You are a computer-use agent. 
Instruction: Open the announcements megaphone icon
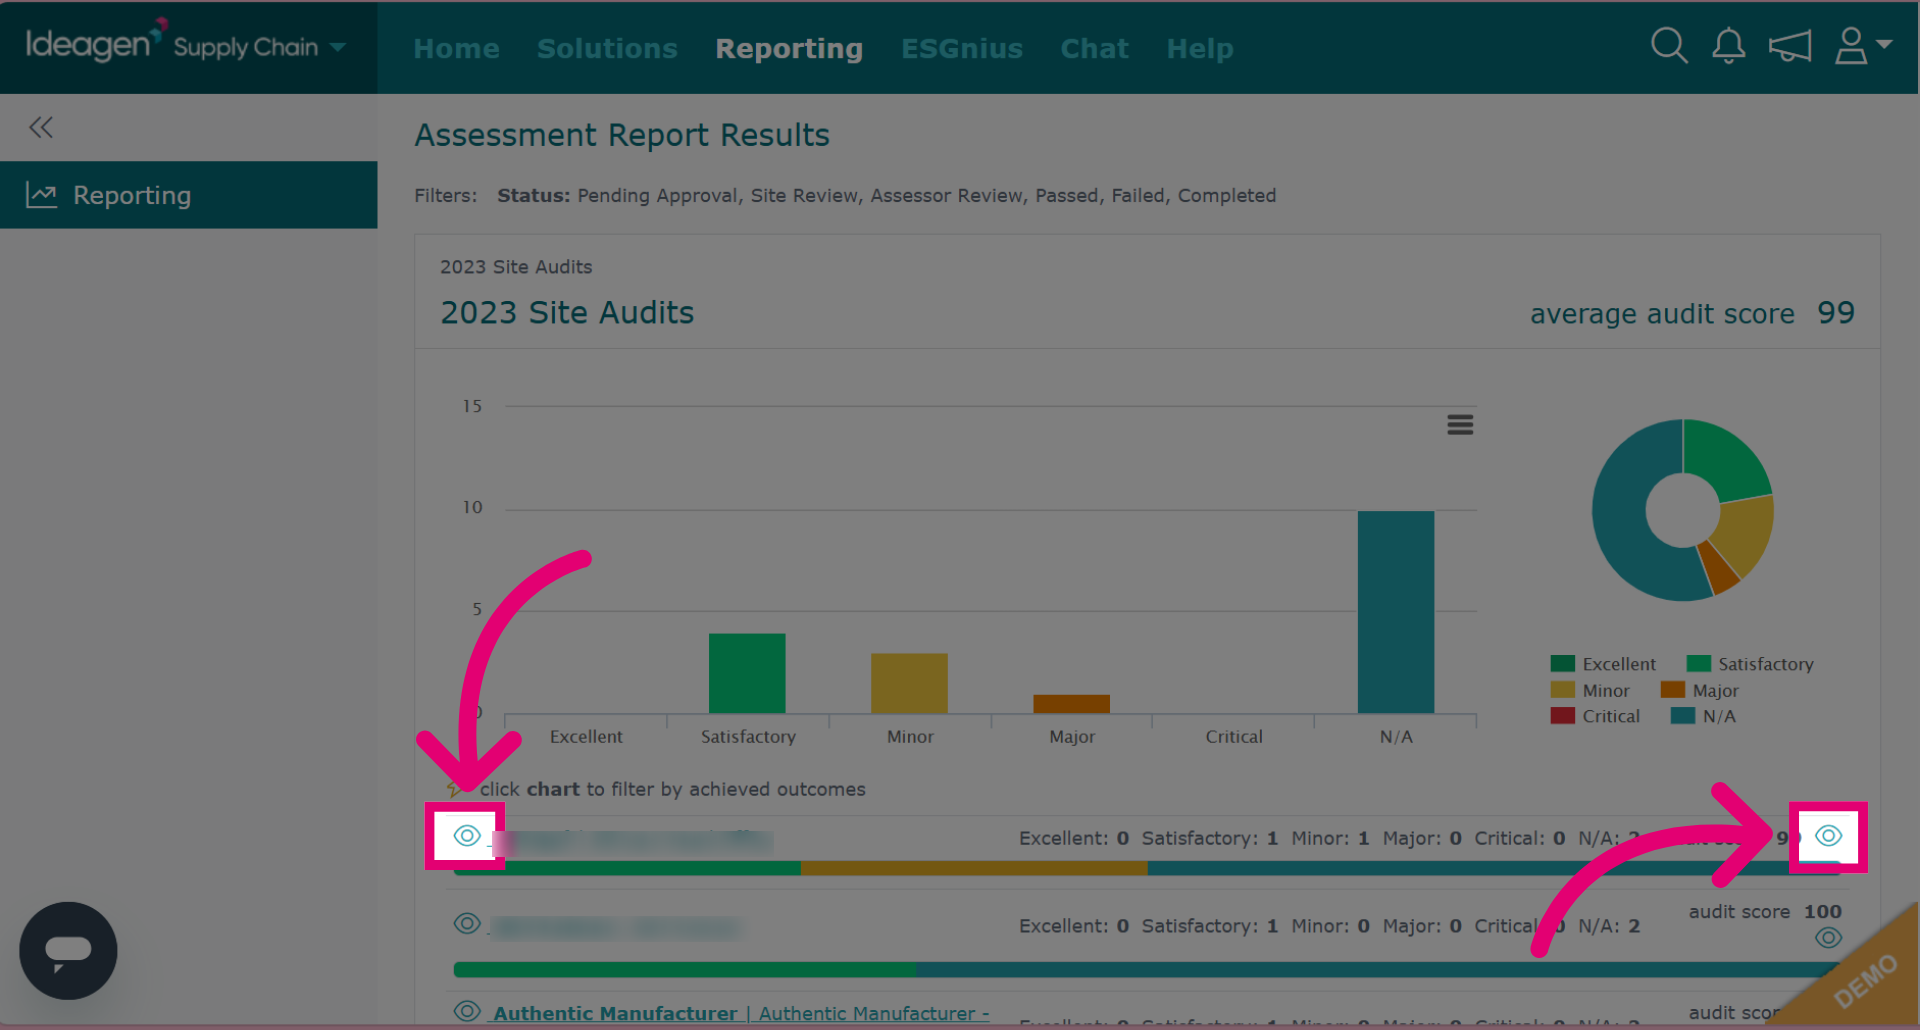pyautogui.click(x=1790, y=46)
